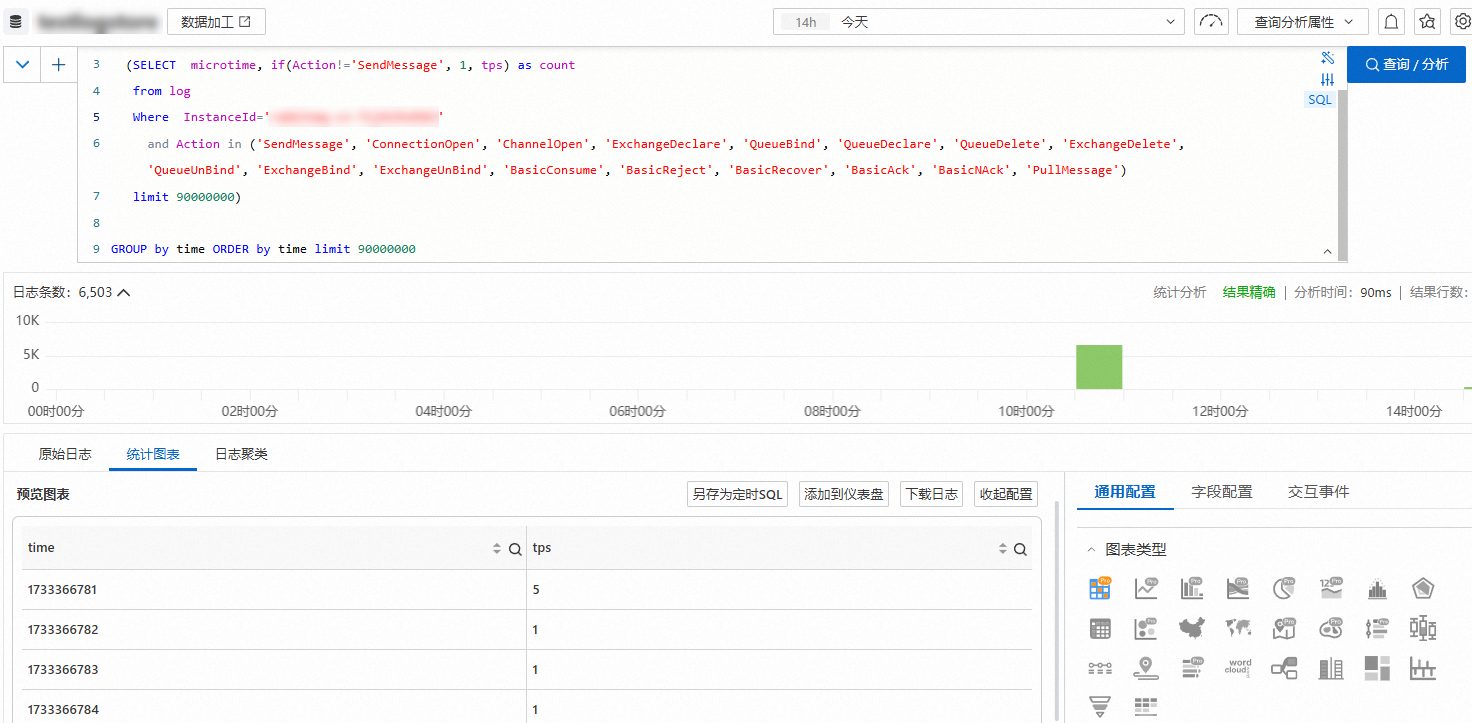The width and height of the screenshot is (1472, 723).
Task: Click the 下载日志 button
Action: tap(932, 494)
